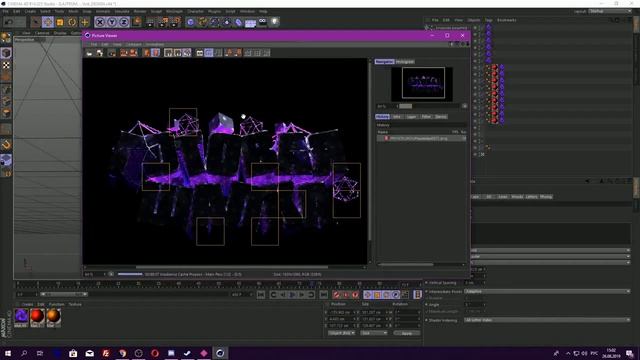Image resolution: width=640 pixels, height=360 pixels.
Task: Toggle Coordinate System icon
Action: [137, 22]
